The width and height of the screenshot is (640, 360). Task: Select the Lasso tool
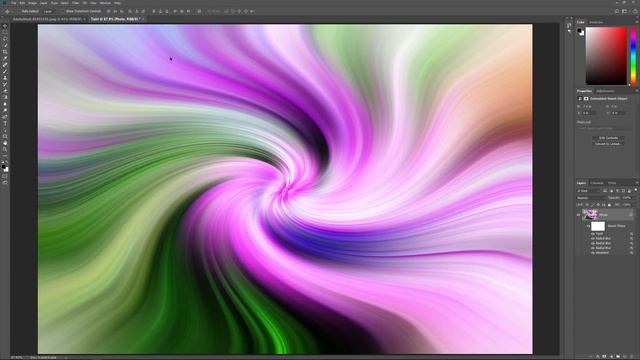tap(5, 39)
